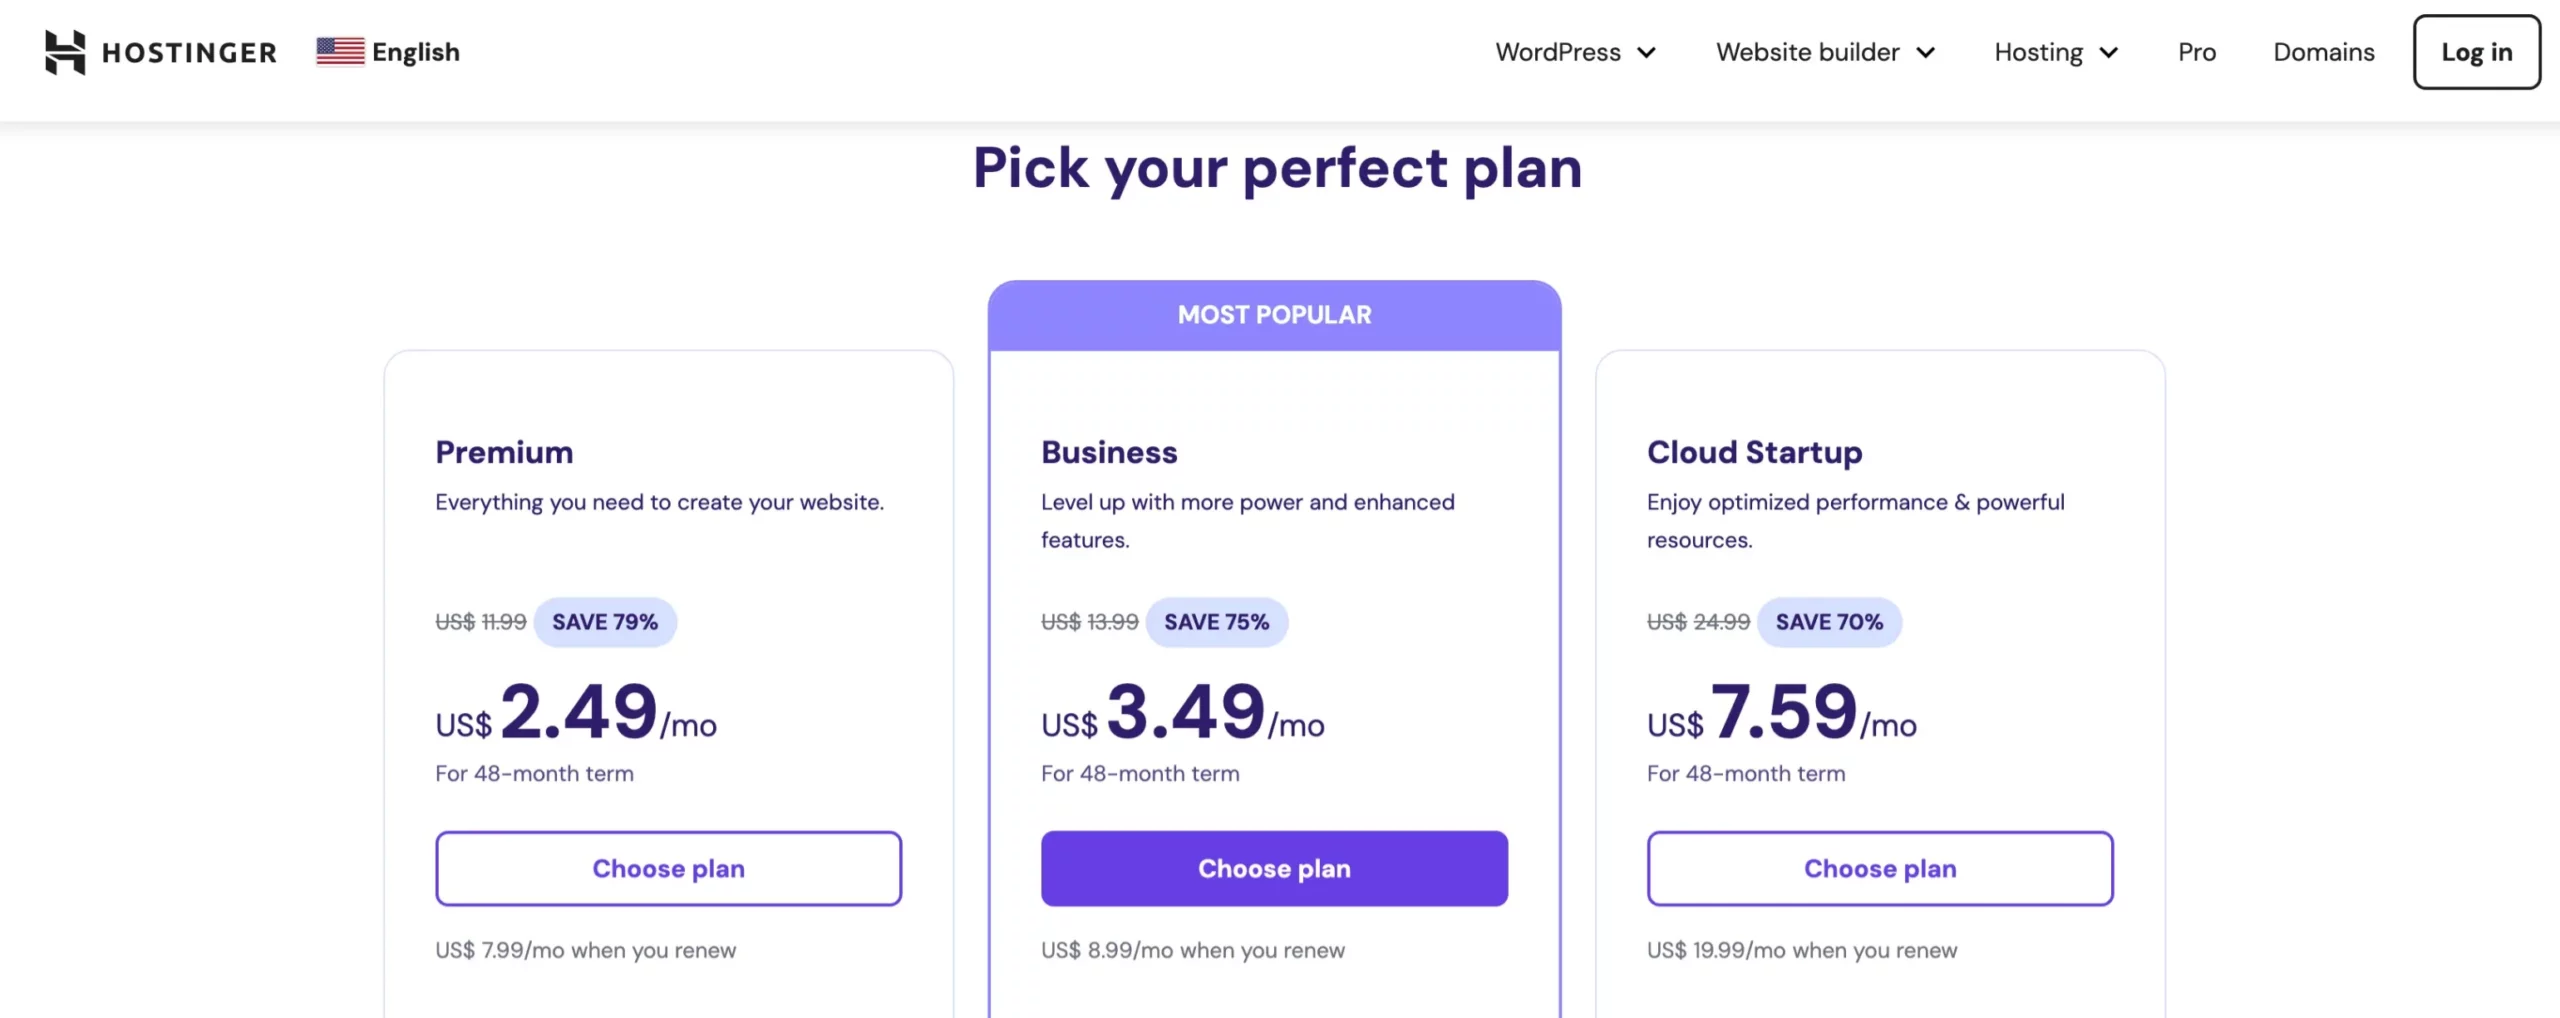Click the US$ 3.49/mo price
Viewport: 2560px width, 1018px height.
[1183, 712]
